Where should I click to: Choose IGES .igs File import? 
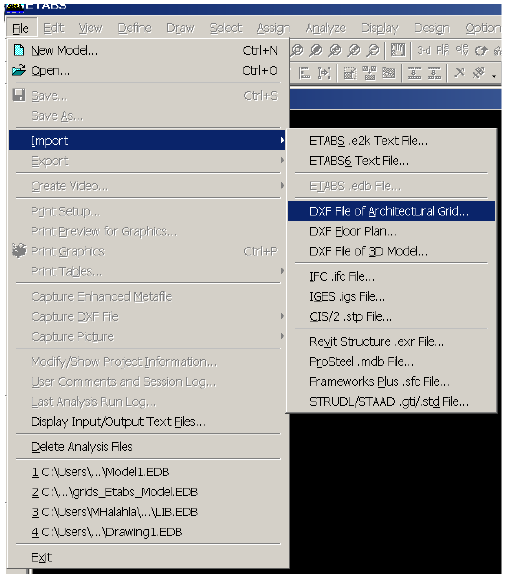391,297
